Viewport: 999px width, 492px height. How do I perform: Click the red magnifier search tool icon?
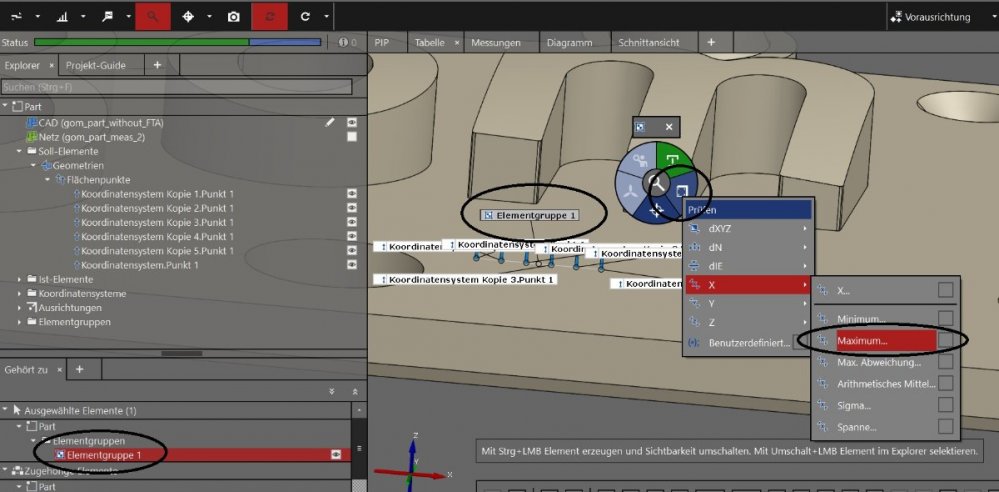[152, 16]
